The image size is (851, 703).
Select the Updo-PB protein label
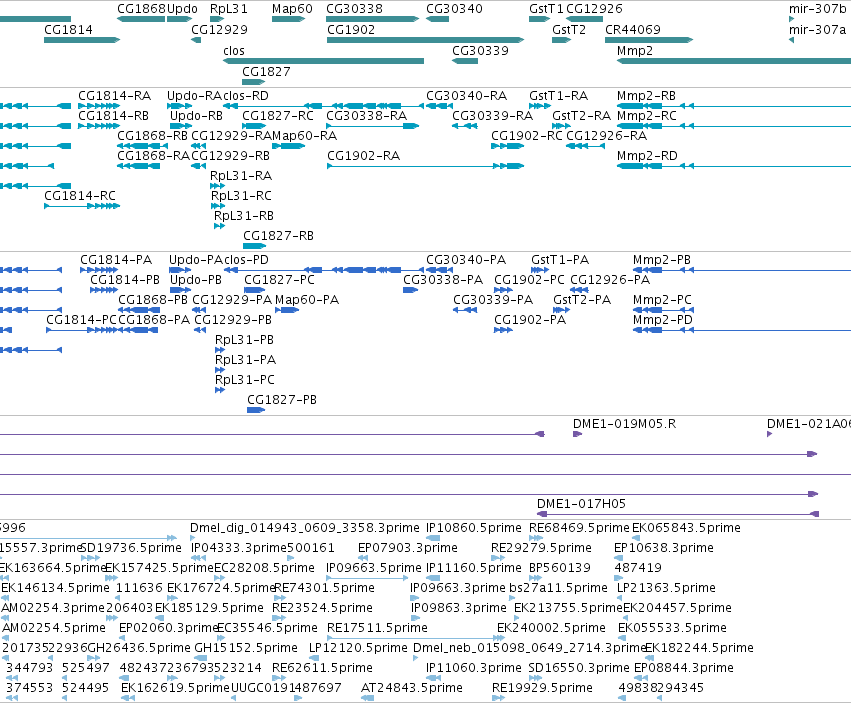coord(196,280)
